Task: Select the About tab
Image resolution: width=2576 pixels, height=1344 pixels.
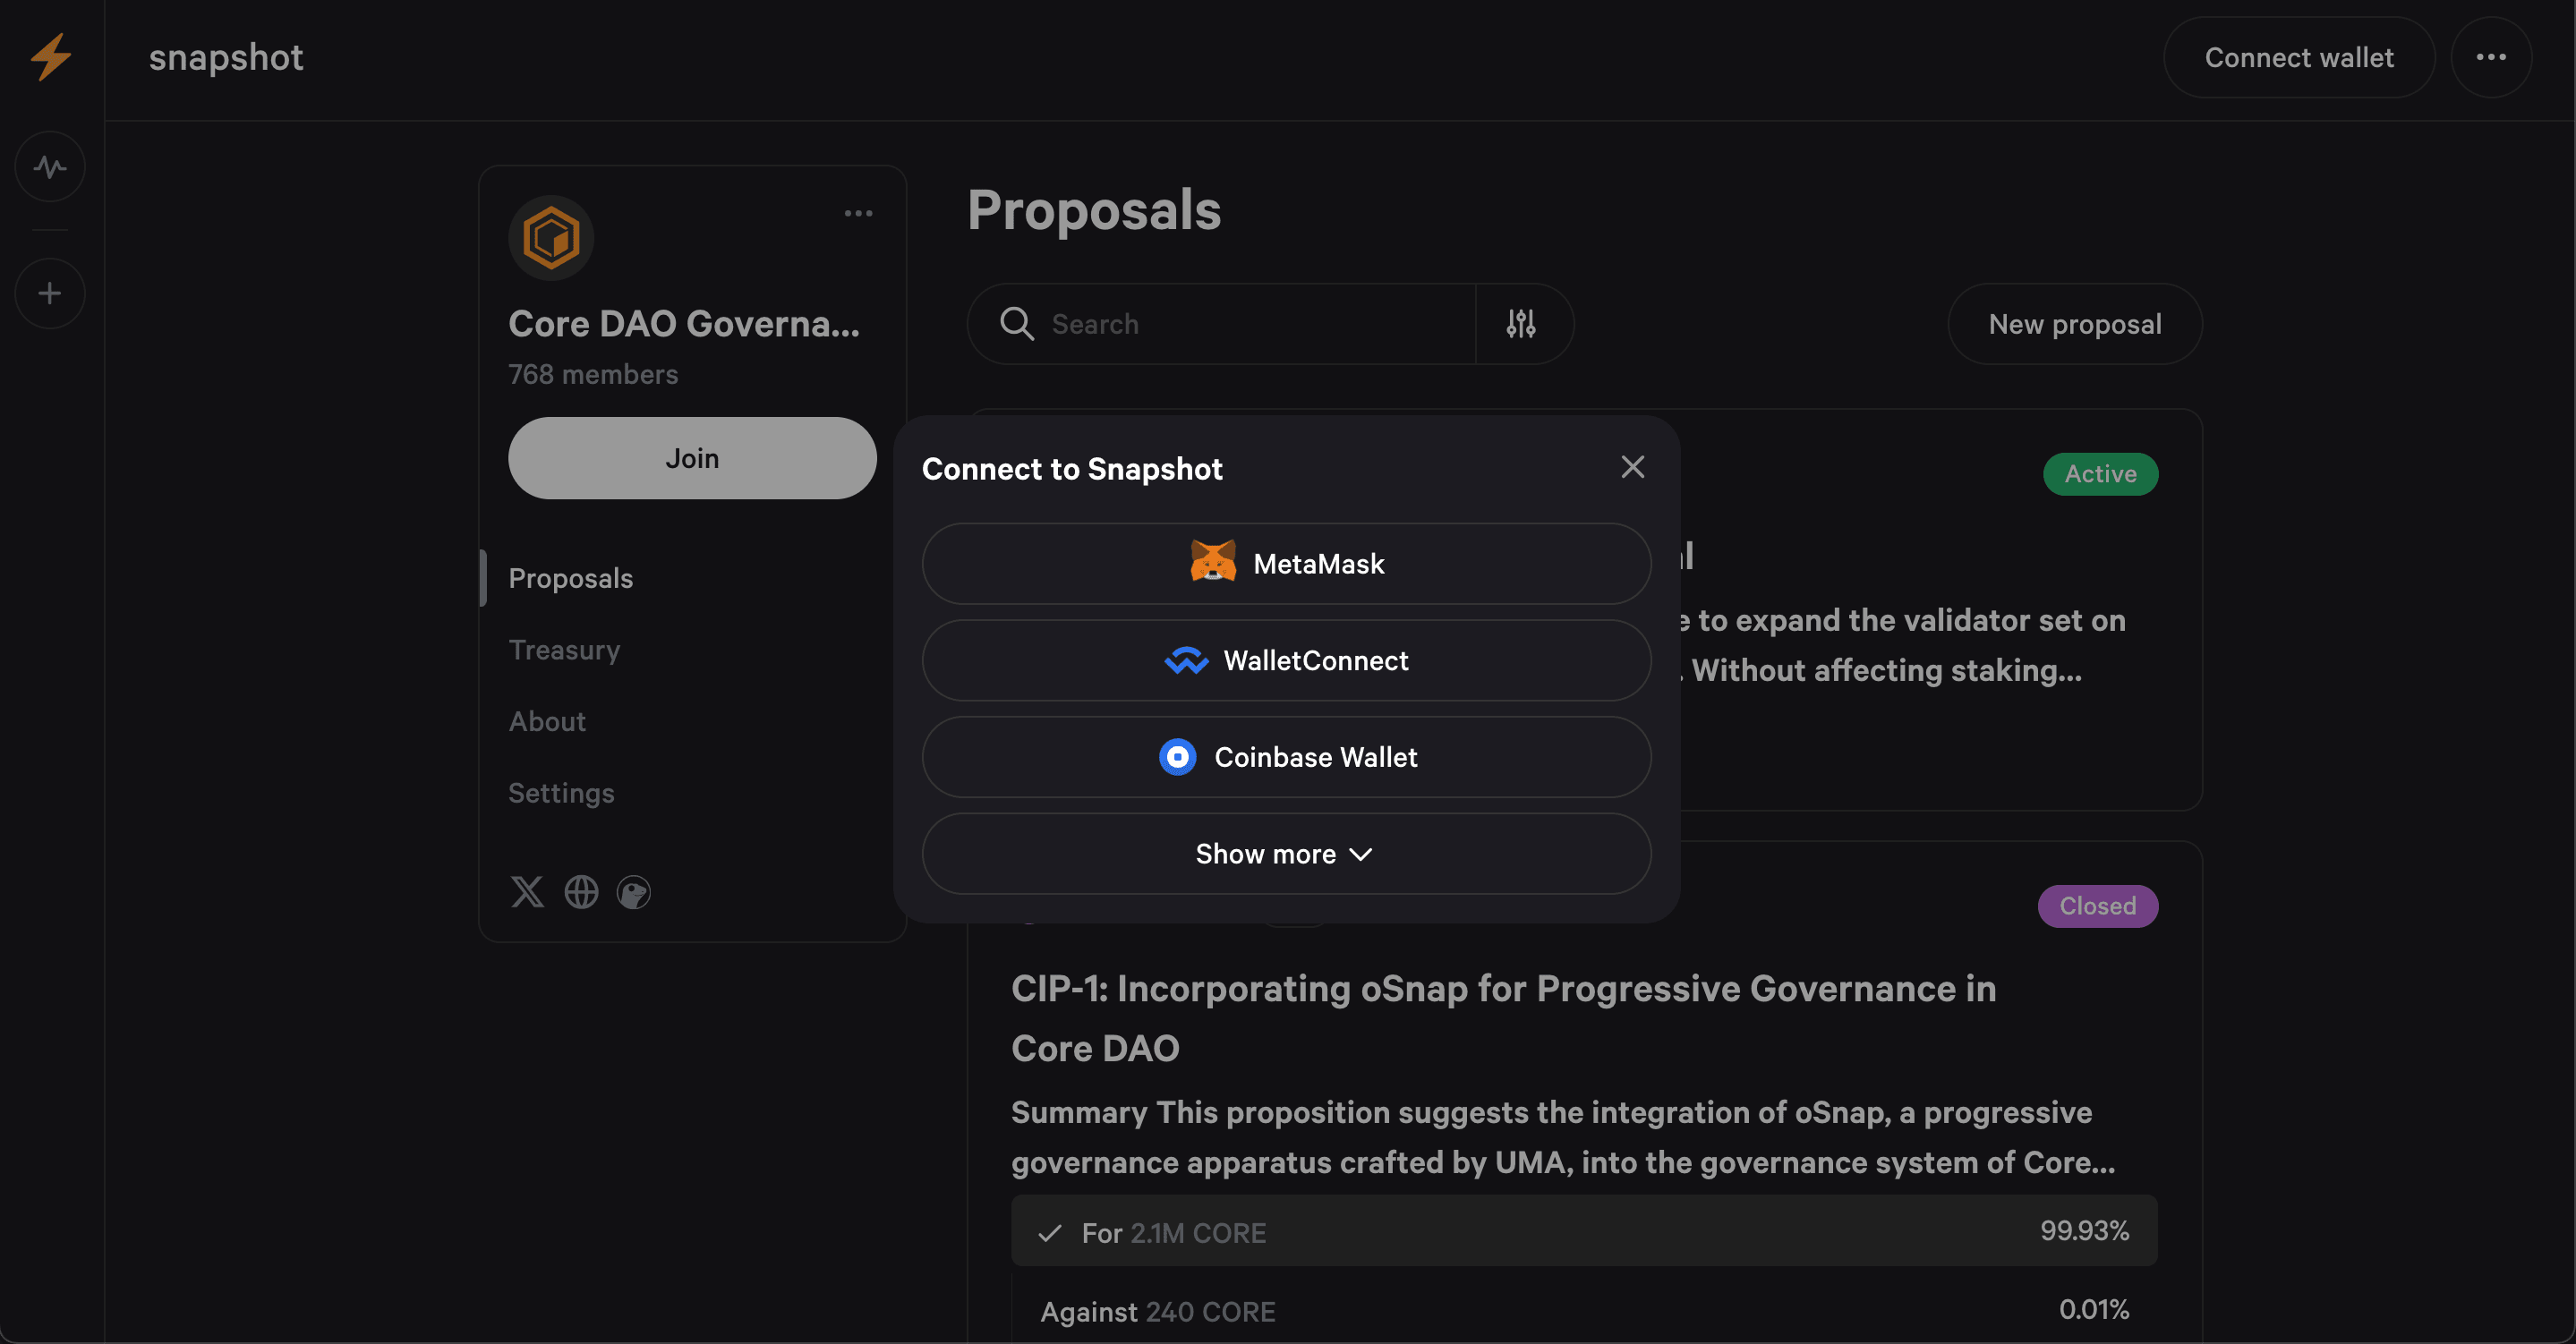Action: pyautogui.click(x=547, y=721)
